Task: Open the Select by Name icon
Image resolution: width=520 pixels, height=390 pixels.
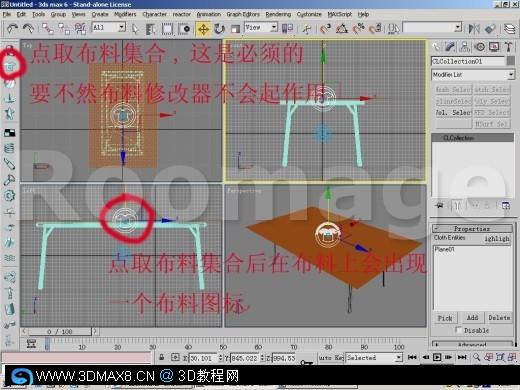Action: pyautogui.click(x=151, y=29)
